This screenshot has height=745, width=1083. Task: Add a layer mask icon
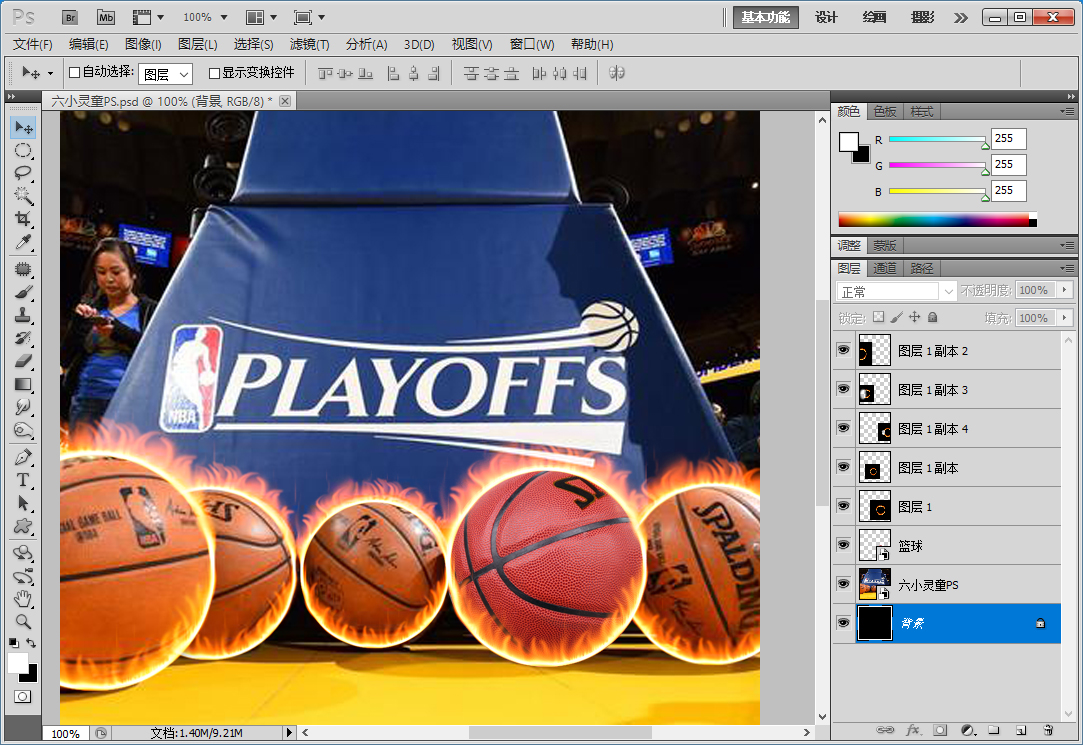[940, 730]
